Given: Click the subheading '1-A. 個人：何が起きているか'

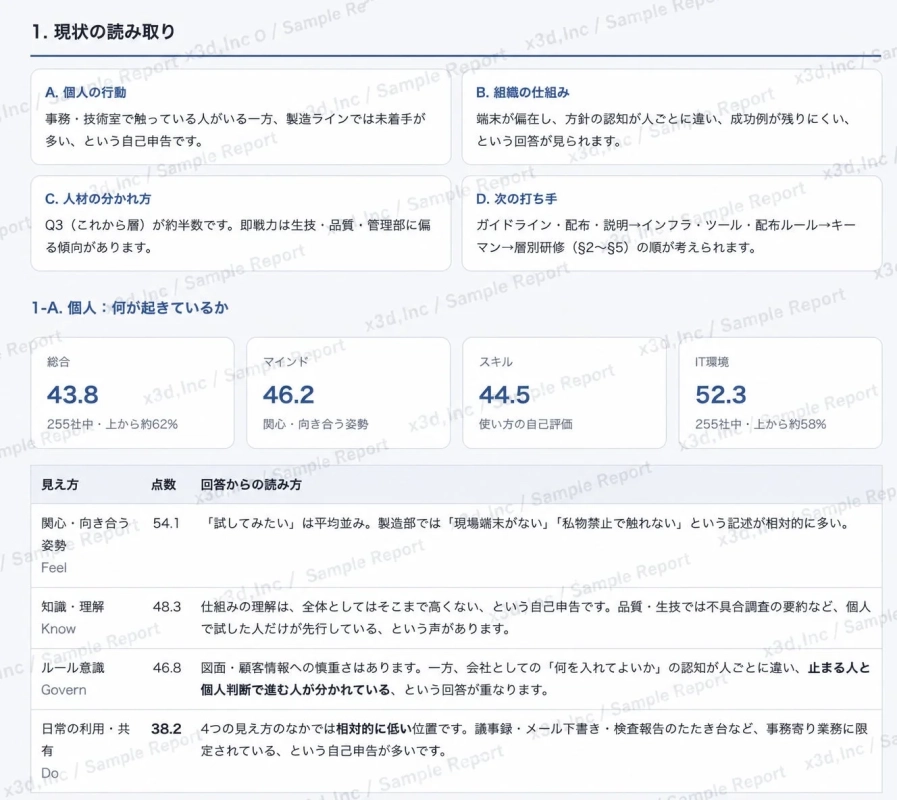Looking at the screenshot, I should click(x=130, y=307).
